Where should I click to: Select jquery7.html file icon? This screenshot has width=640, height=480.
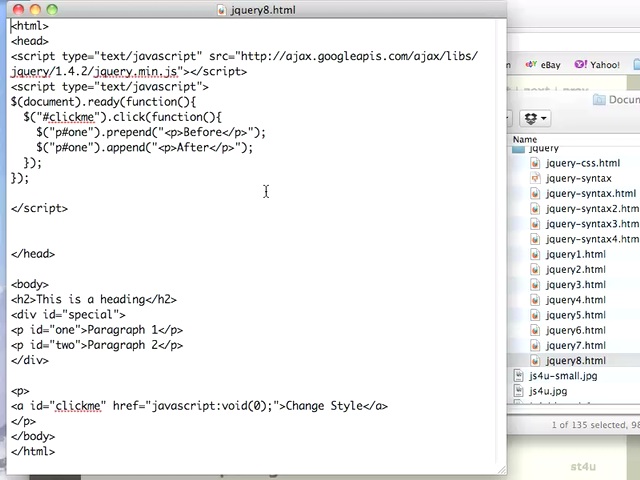tap(535, 346)
